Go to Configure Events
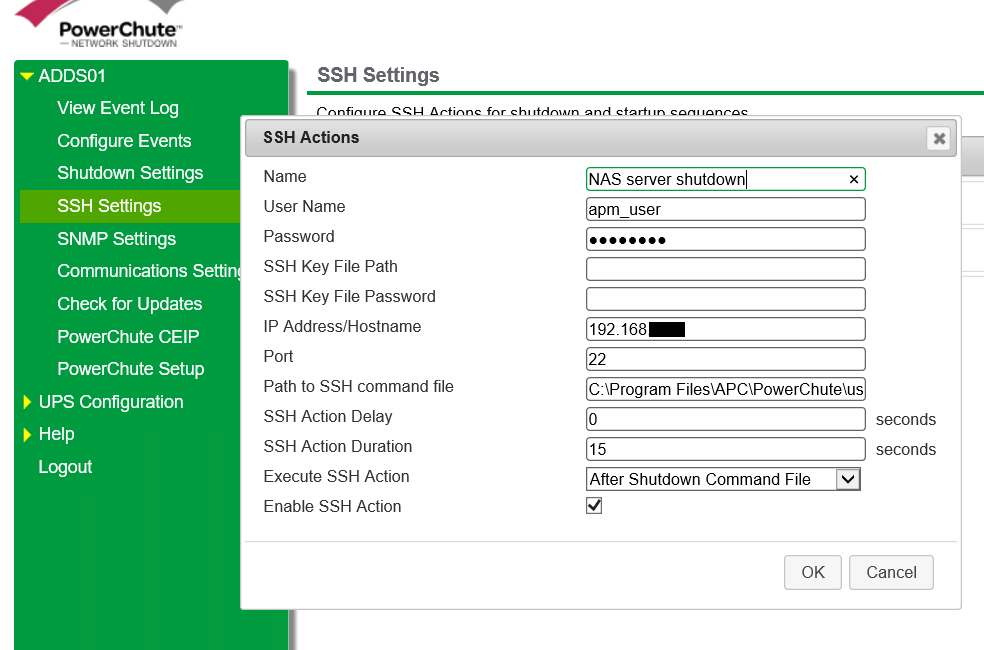Viewport: 984px width, 650px height. [x=124, y=141]
